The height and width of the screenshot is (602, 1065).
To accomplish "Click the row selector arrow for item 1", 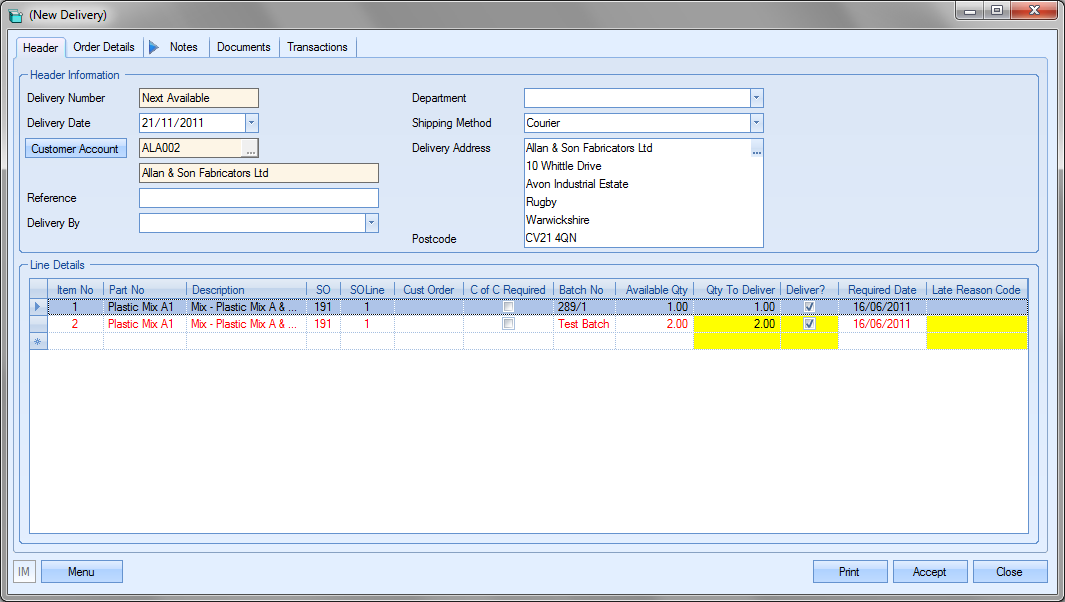I will (x=39, y=307).
